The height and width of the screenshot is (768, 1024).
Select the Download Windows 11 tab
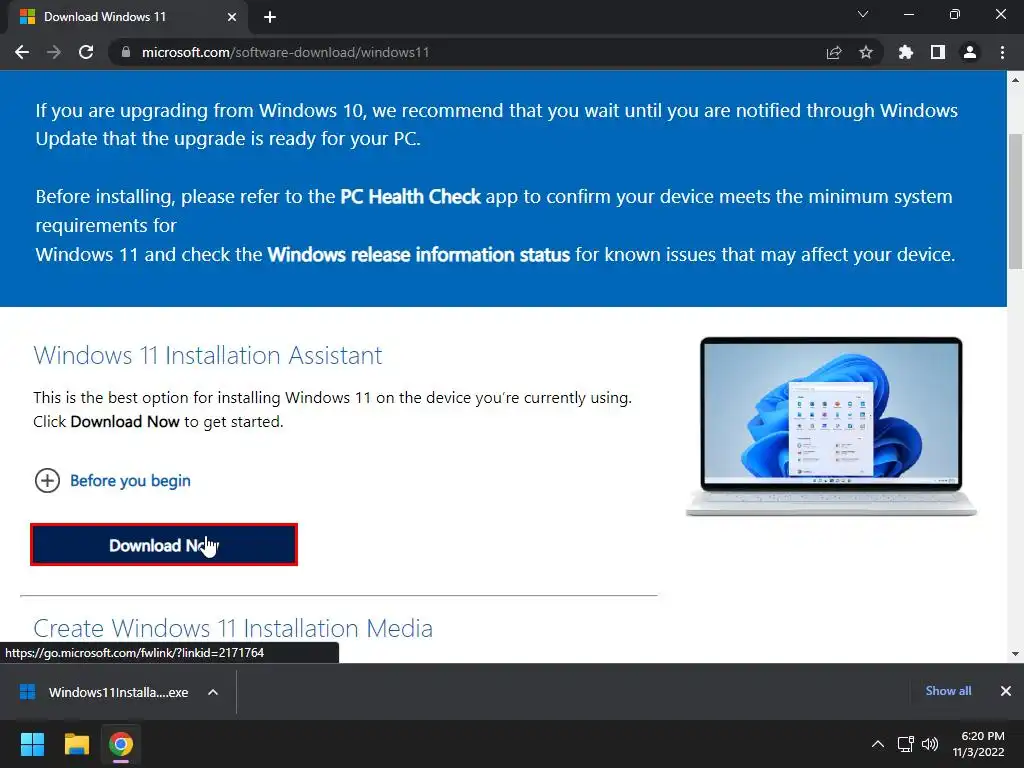tap(127, 17)
